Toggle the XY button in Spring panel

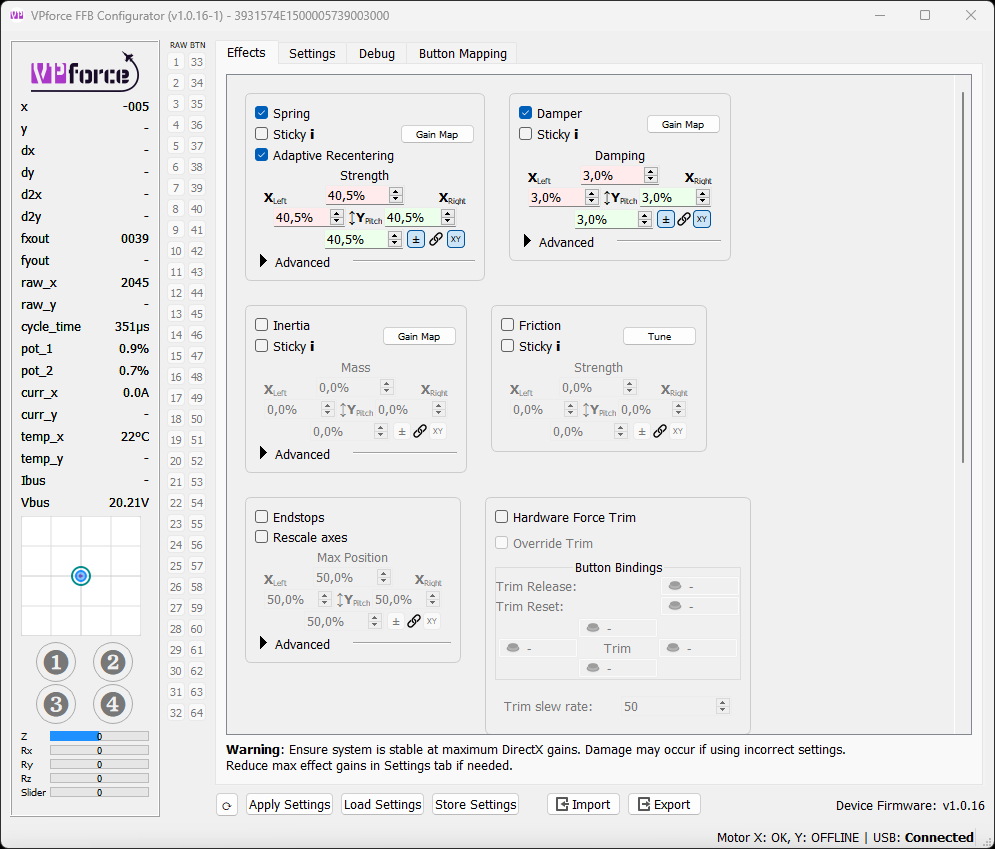[x=456, y=239]
